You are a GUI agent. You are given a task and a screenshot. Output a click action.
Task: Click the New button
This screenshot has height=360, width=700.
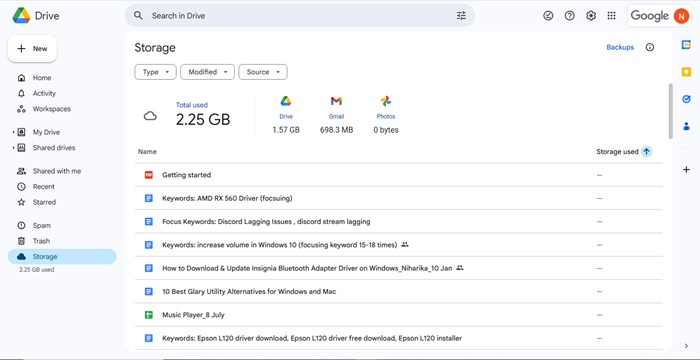(32, 49)
